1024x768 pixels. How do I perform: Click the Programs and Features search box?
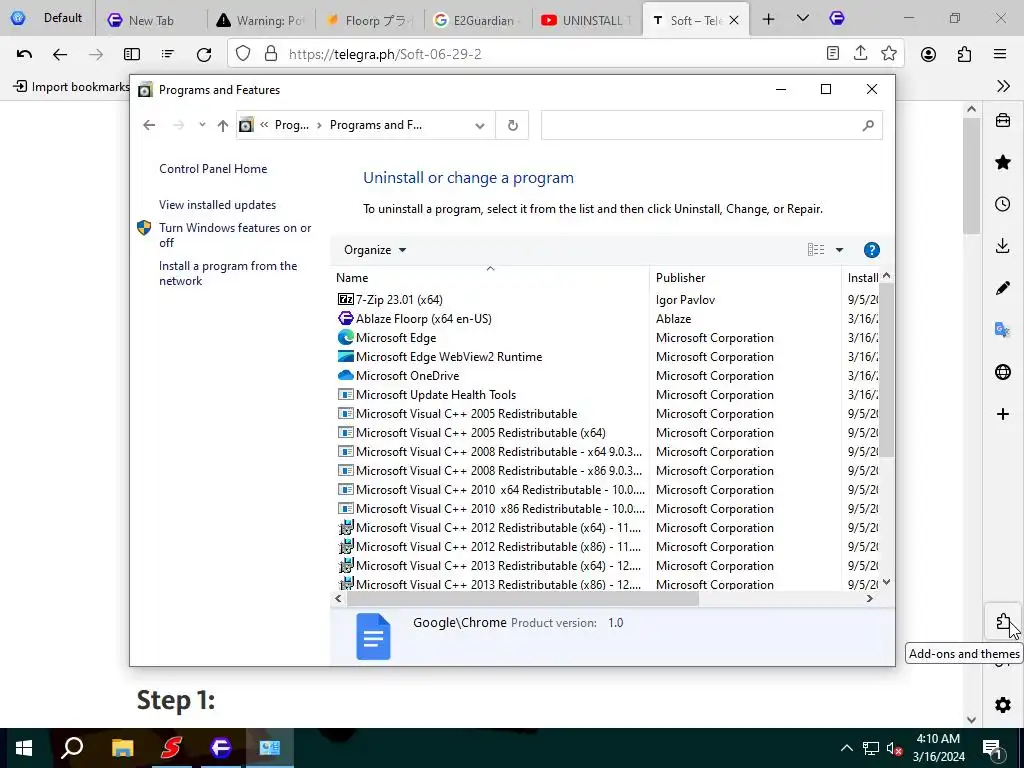[711, 125]
